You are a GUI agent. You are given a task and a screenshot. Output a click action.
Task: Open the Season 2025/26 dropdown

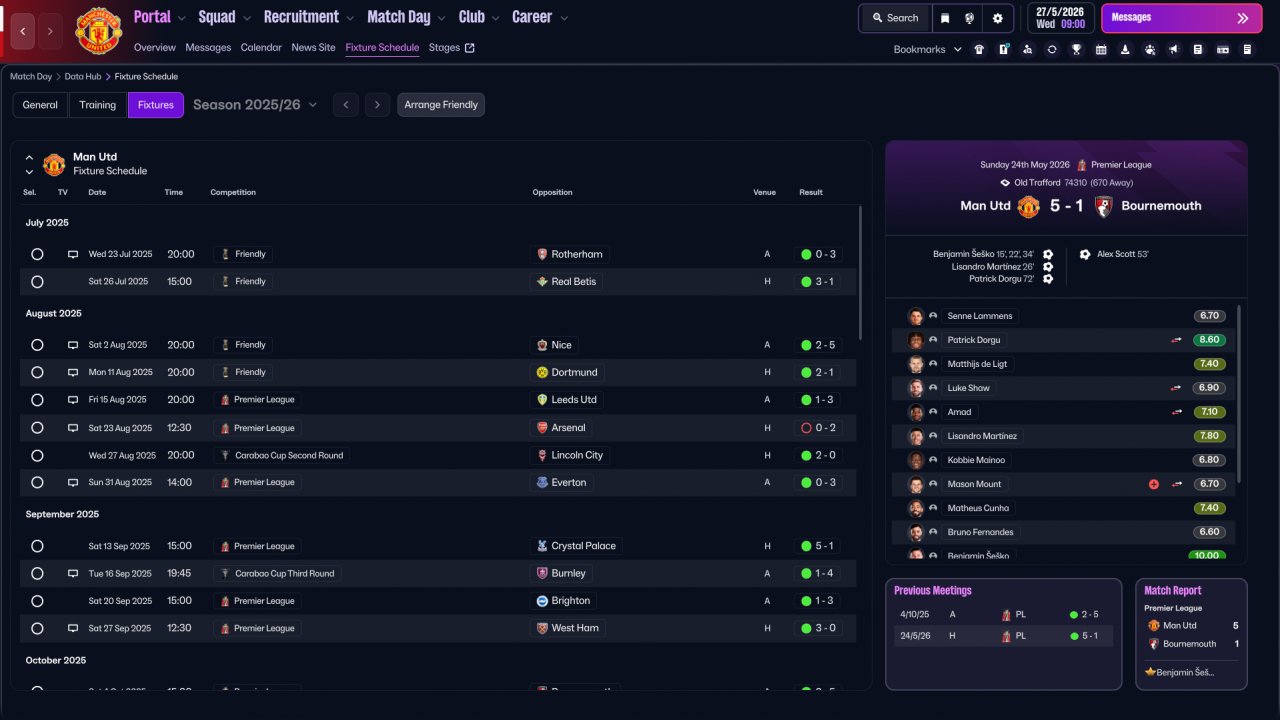click(255, 105)
